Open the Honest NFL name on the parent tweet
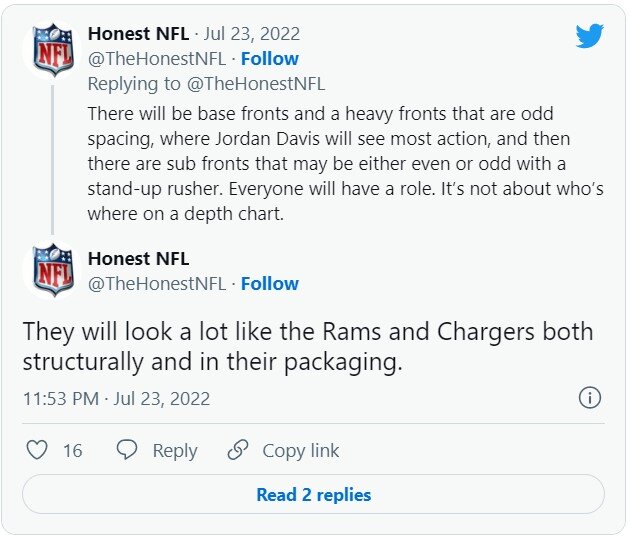This screenshot has width=630, height=537. [x=138, y=33]
